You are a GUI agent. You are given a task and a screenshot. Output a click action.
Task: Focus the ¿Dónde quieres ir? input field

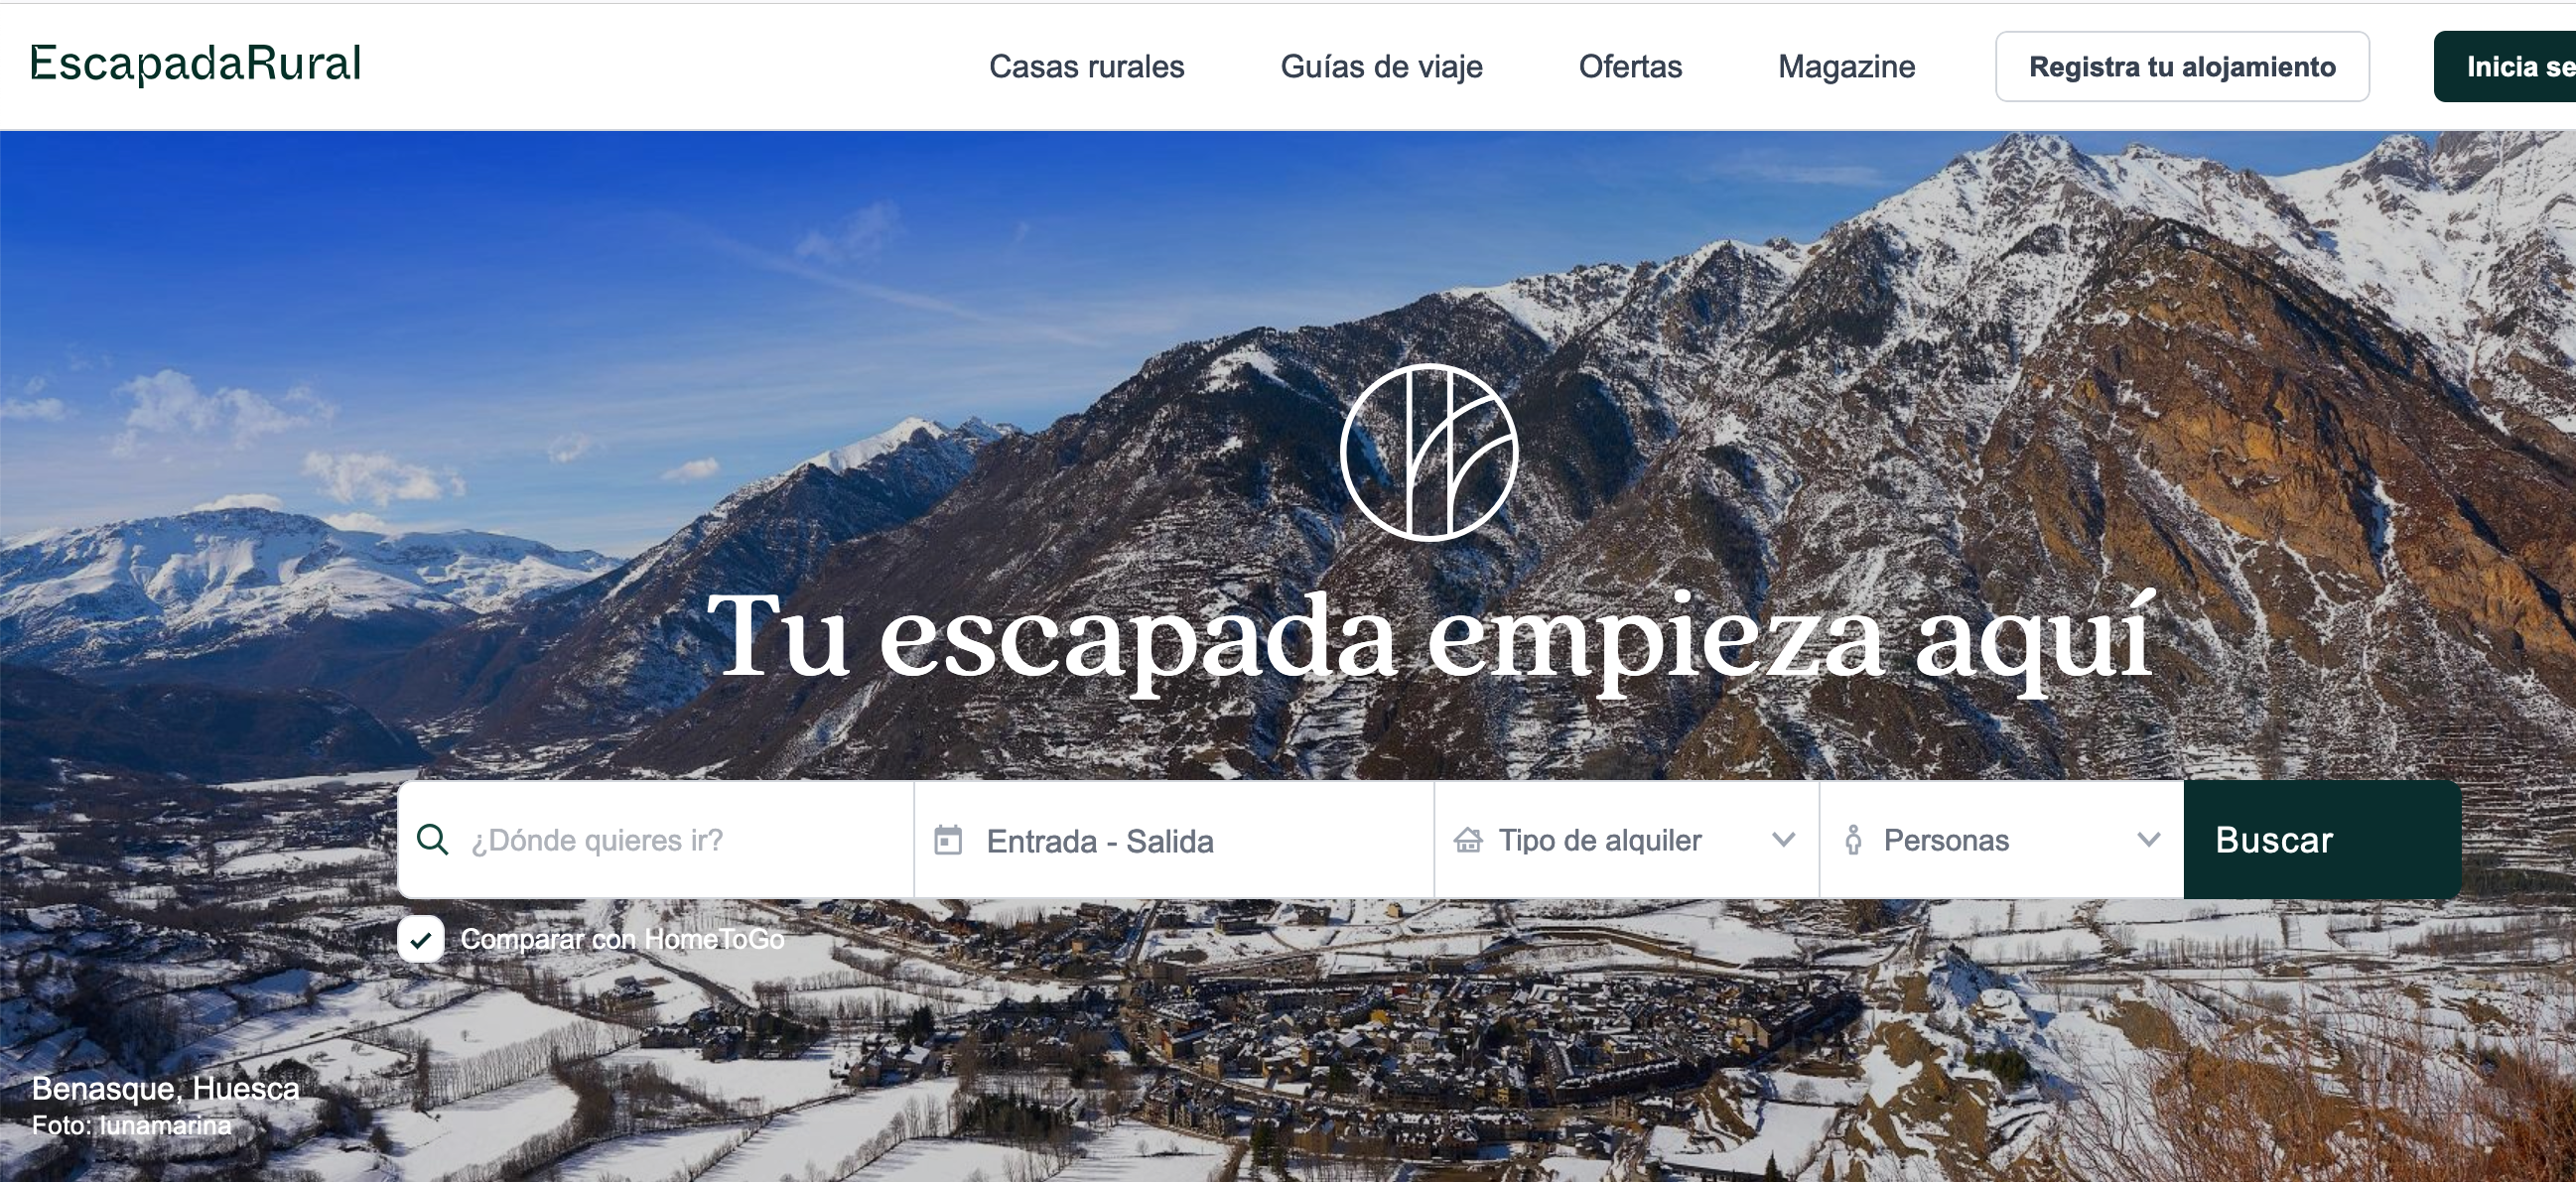(656, 840)
